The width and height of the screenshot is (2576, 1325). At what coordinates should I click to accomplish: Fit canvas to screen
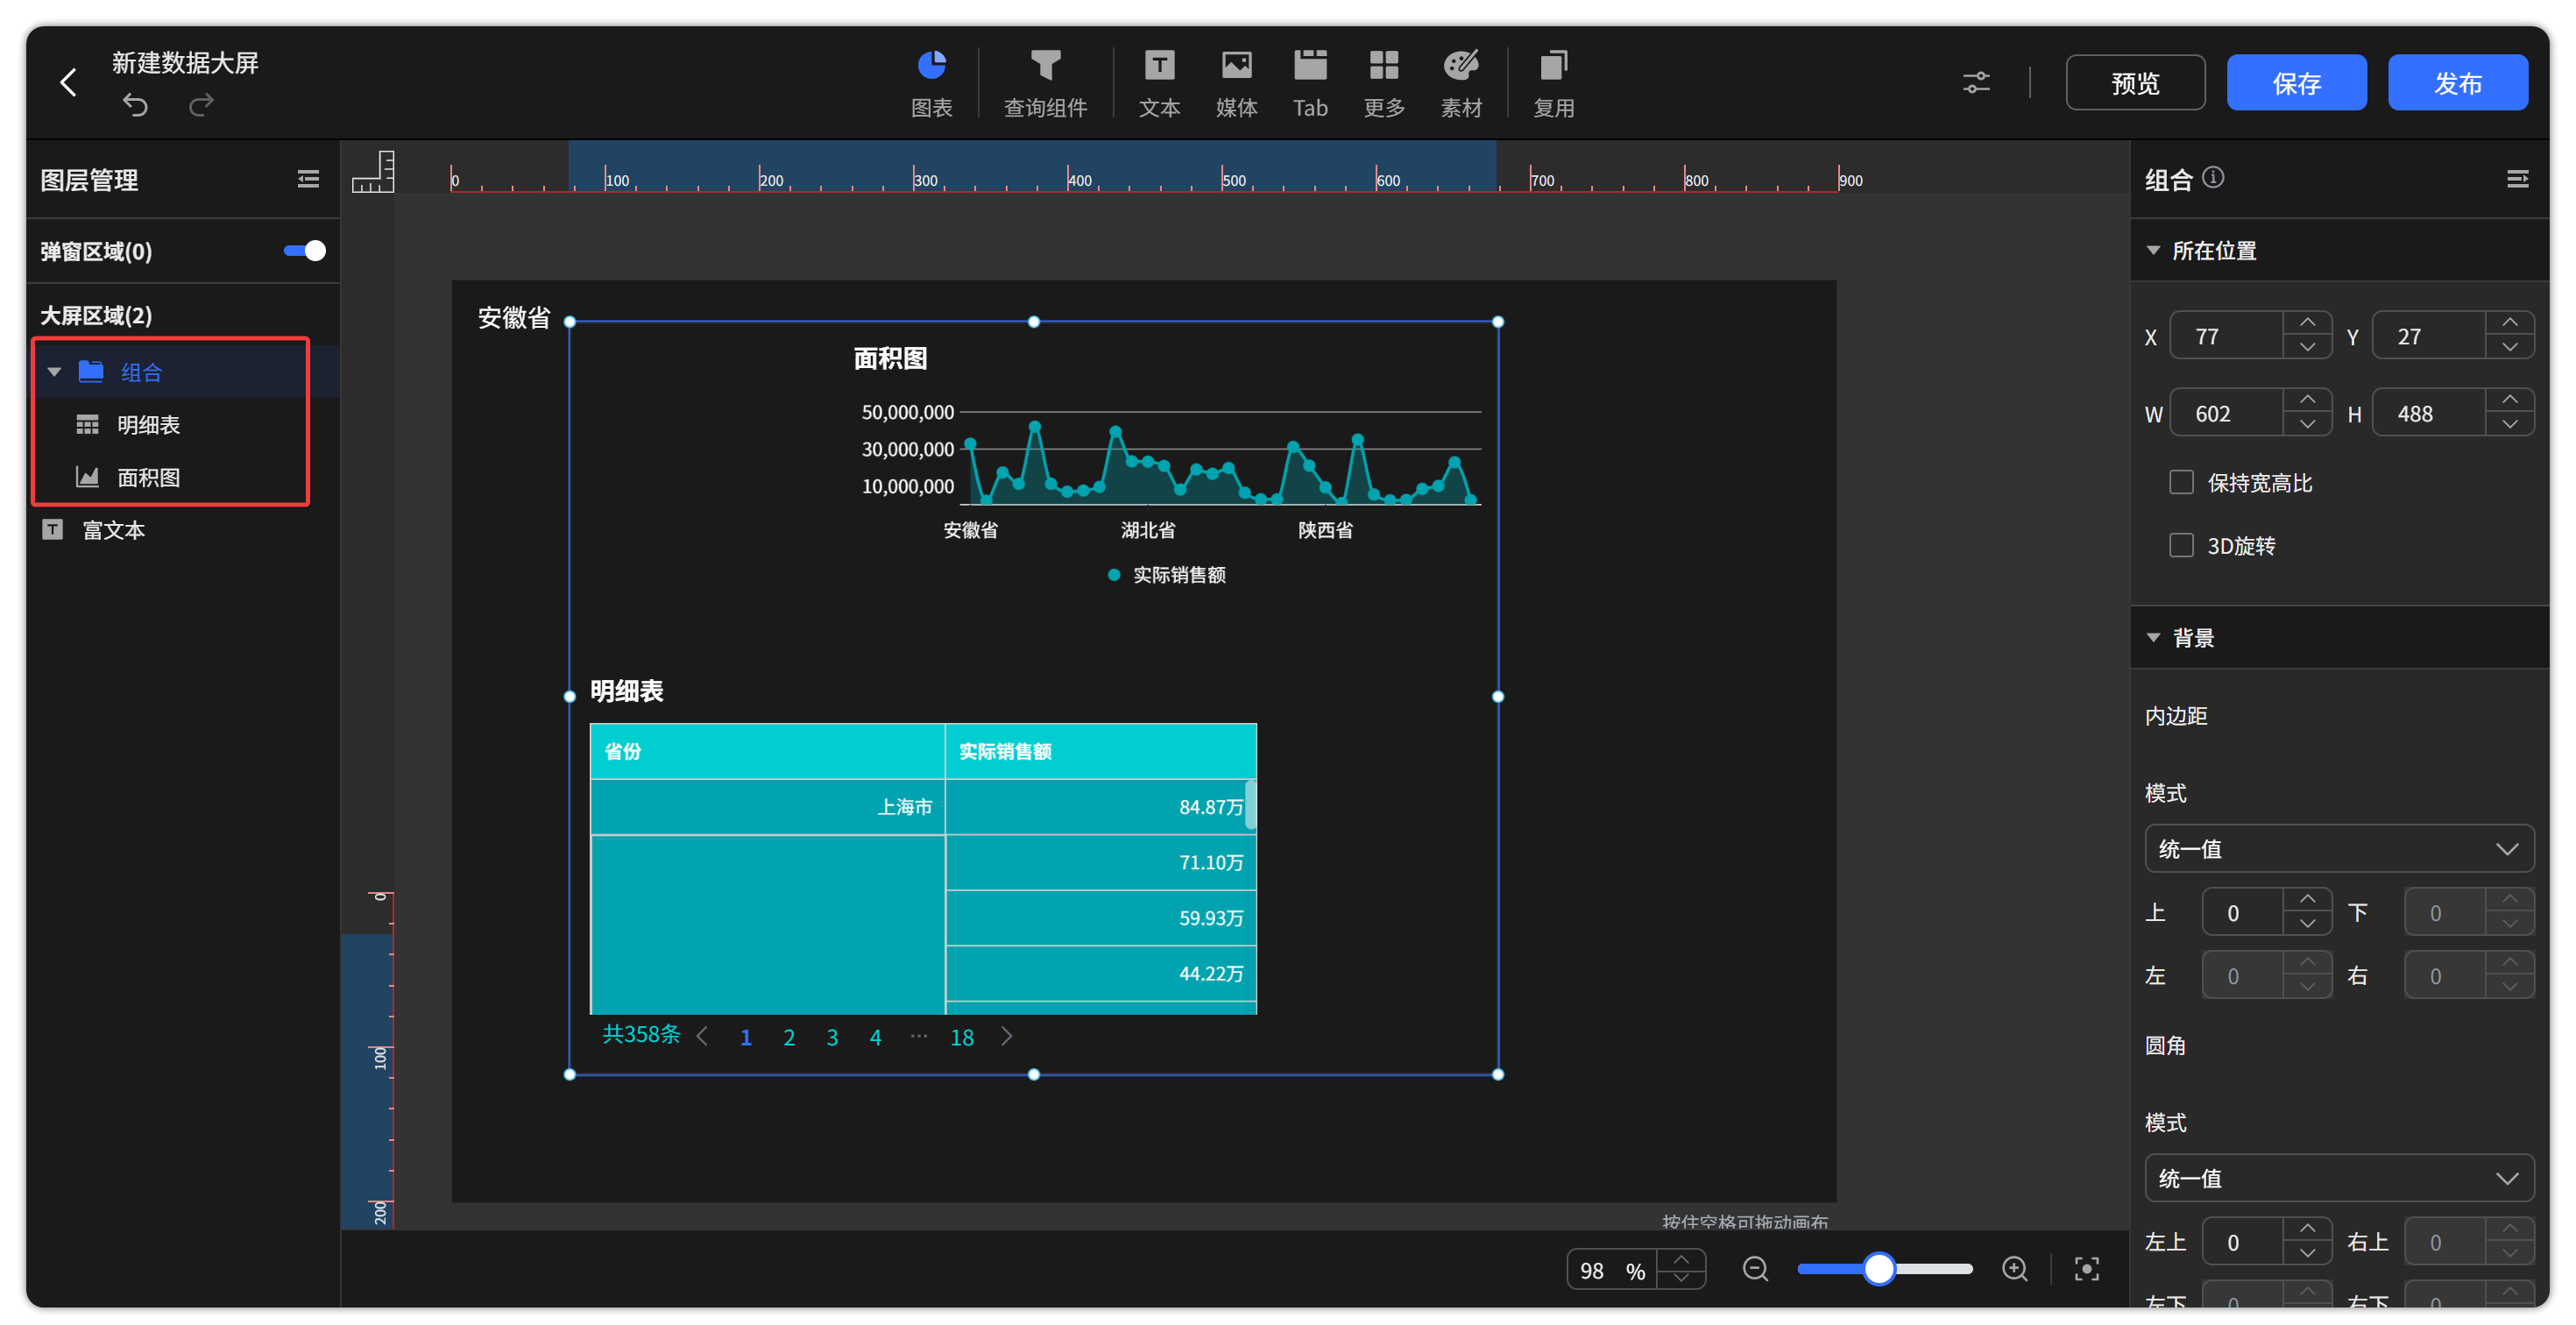click(x=2086, y=1269)
